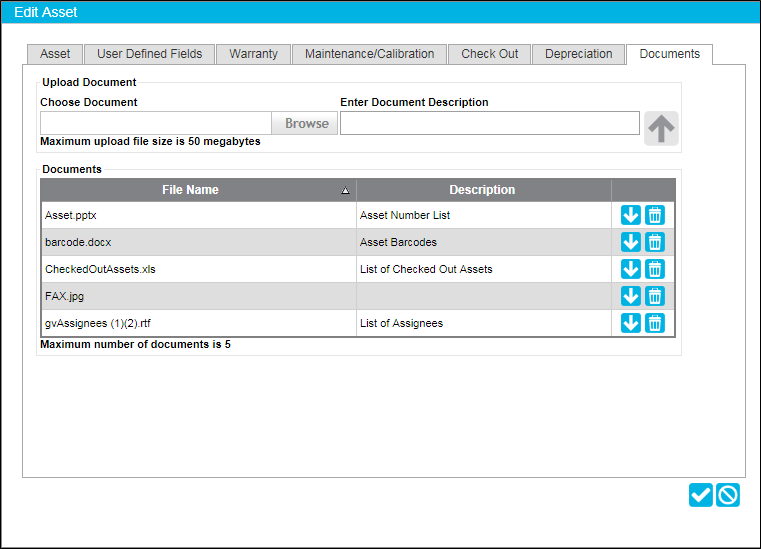Image resolution: width=761 pixels, height=549 pixels.
Task: Delete the barcode.docx file
Action: 655,242
